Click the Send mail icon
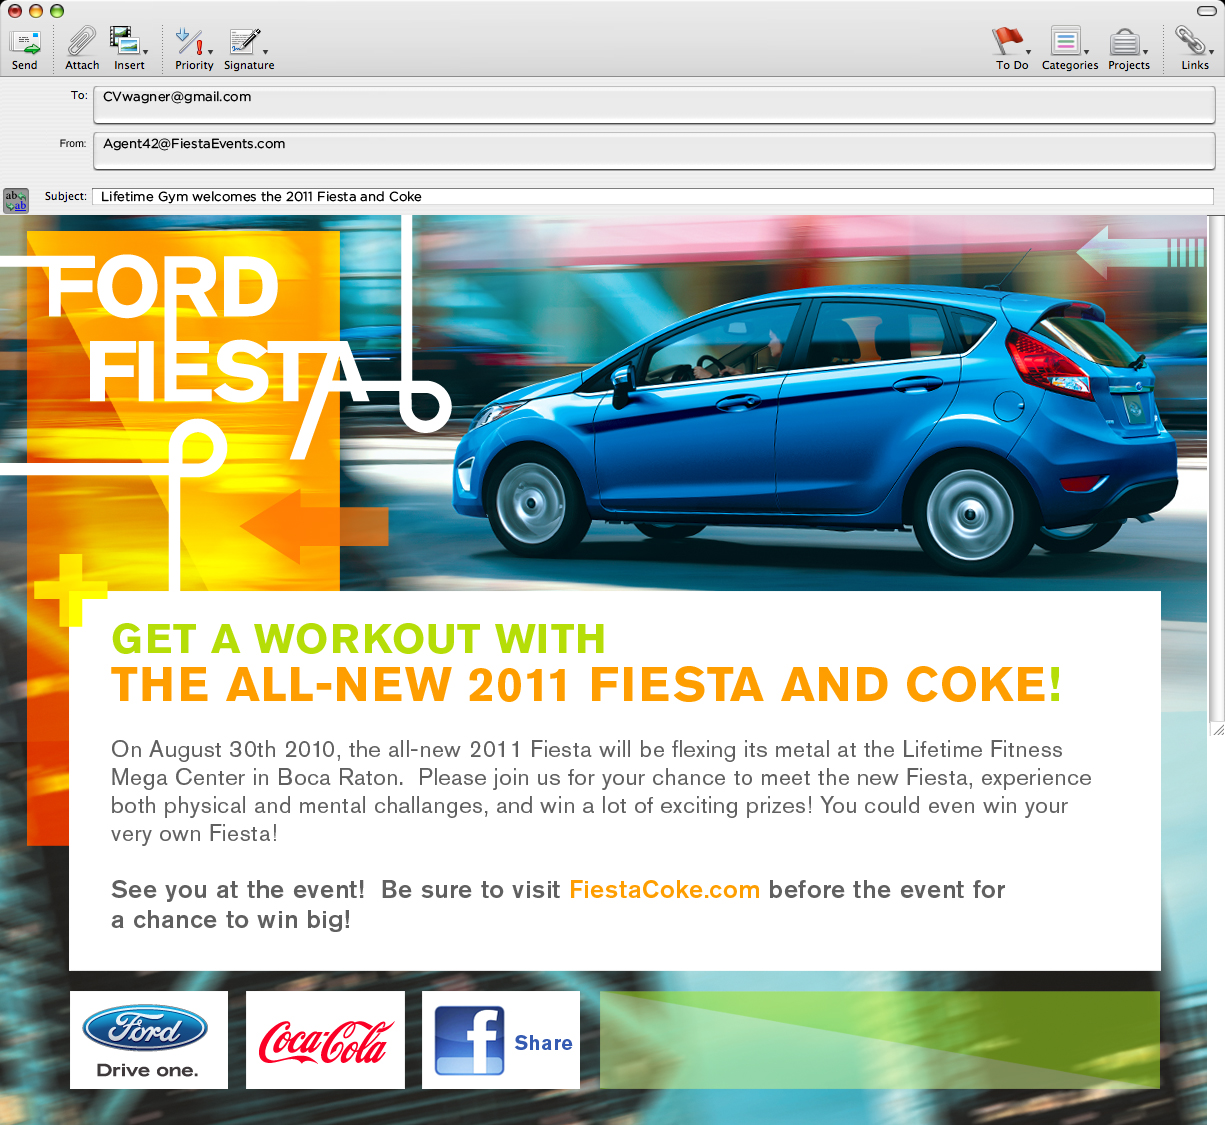Image resolution: width=1225 pixels, height=1125 pixels. pos(24,43)
